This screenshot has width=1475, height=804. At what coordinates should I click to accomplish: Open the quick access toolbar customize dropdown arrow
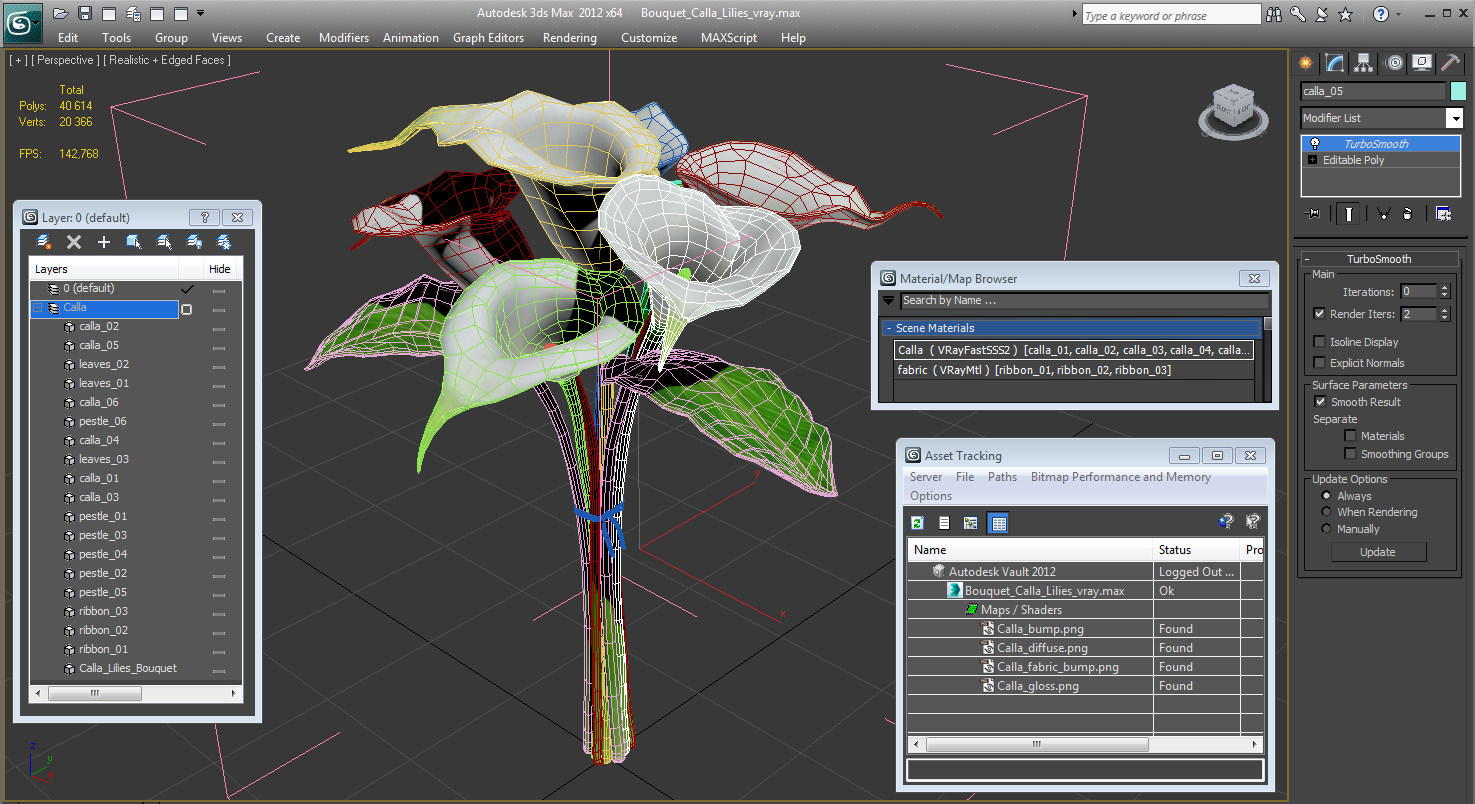click(x=200, y=13)
